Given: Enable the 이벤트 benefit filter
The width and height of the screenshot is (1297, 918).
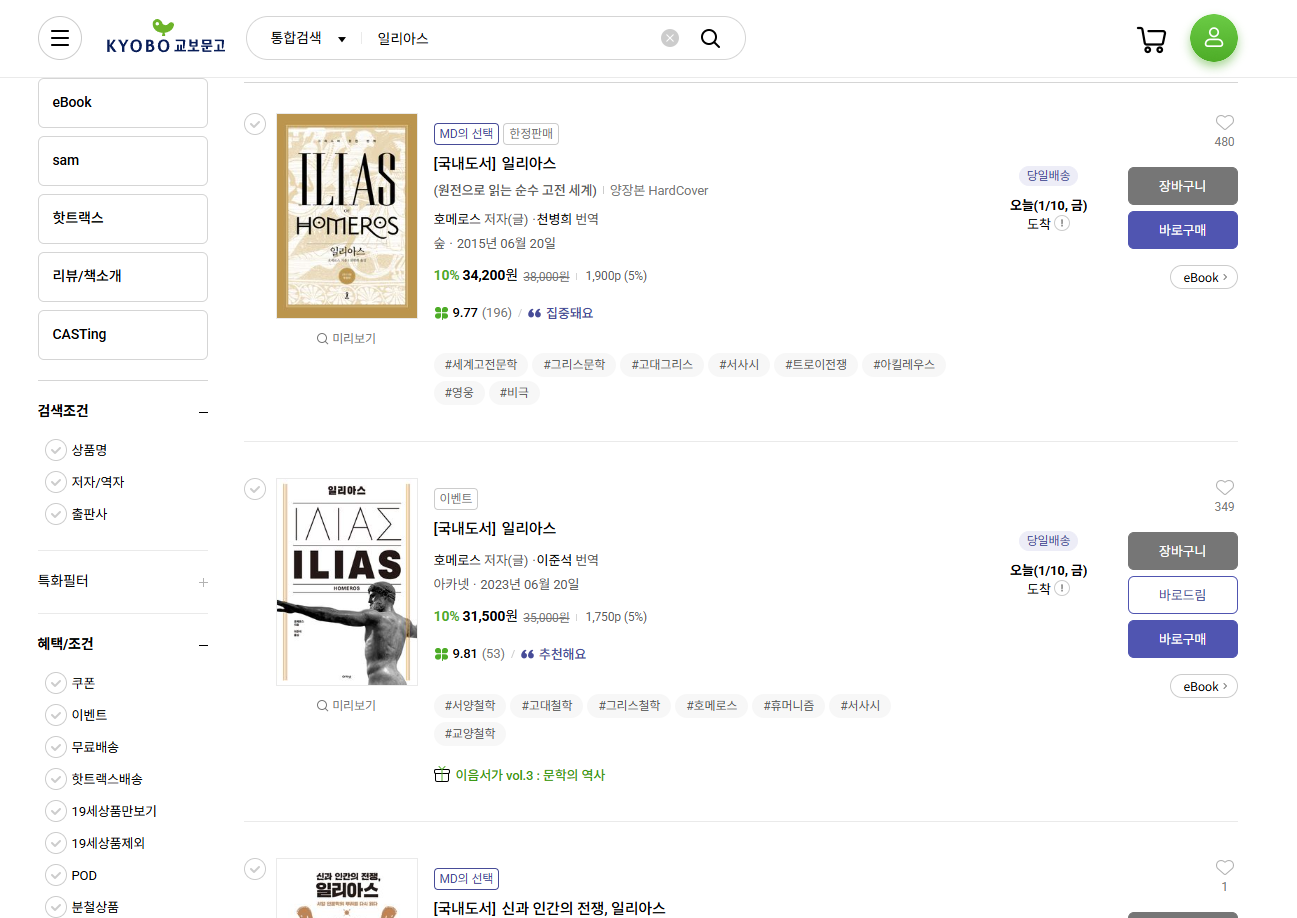Looking at the screenshot, I should [x=56, y=715].
